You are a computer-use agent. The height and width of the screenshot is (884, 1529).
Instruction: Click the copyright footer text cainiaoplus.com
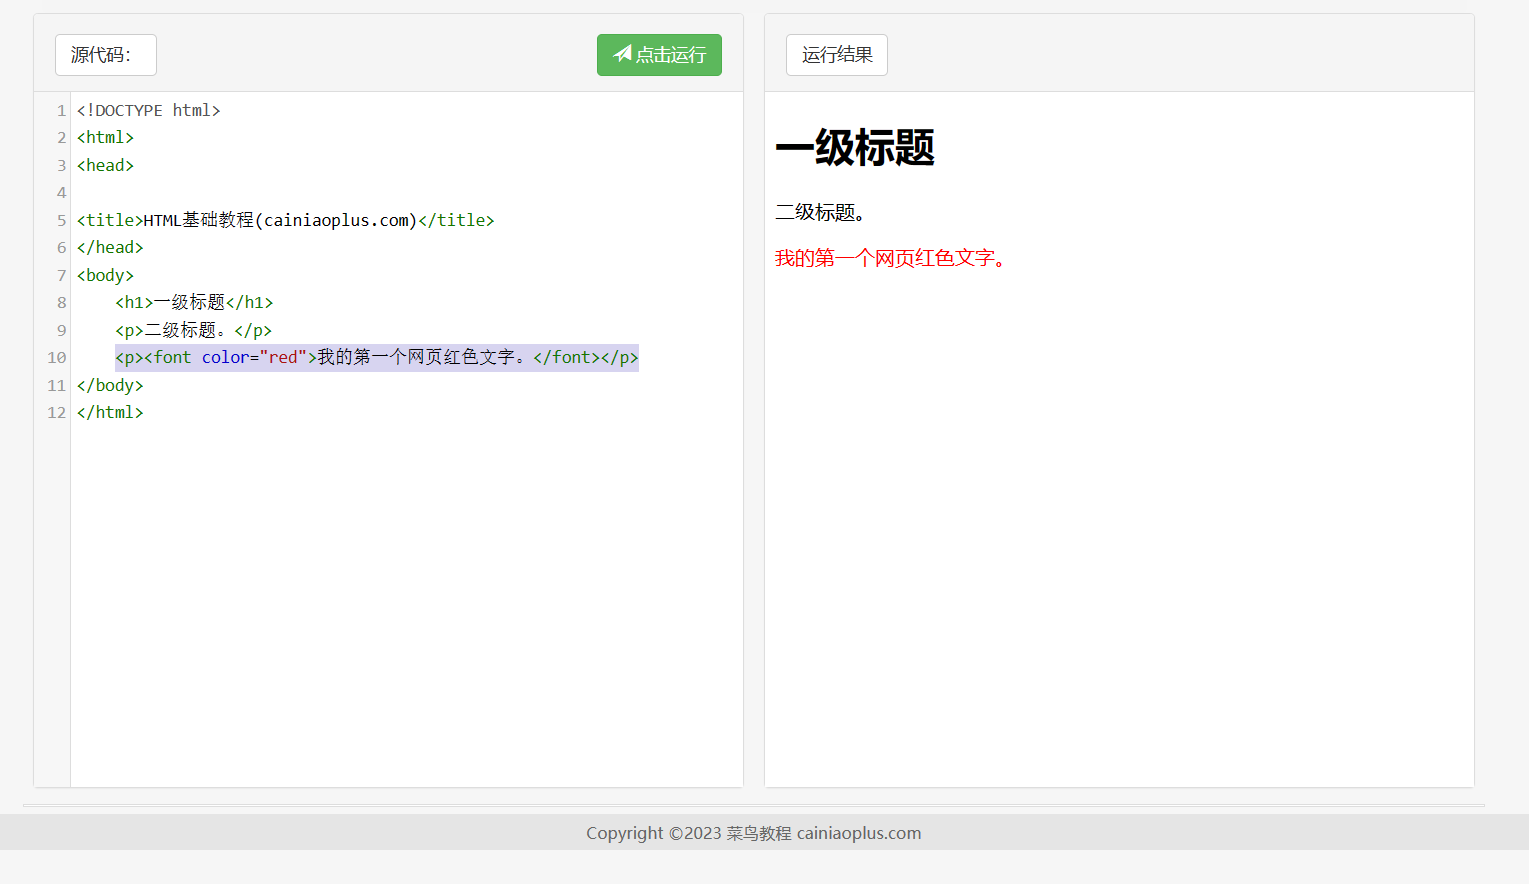[754, 833]
